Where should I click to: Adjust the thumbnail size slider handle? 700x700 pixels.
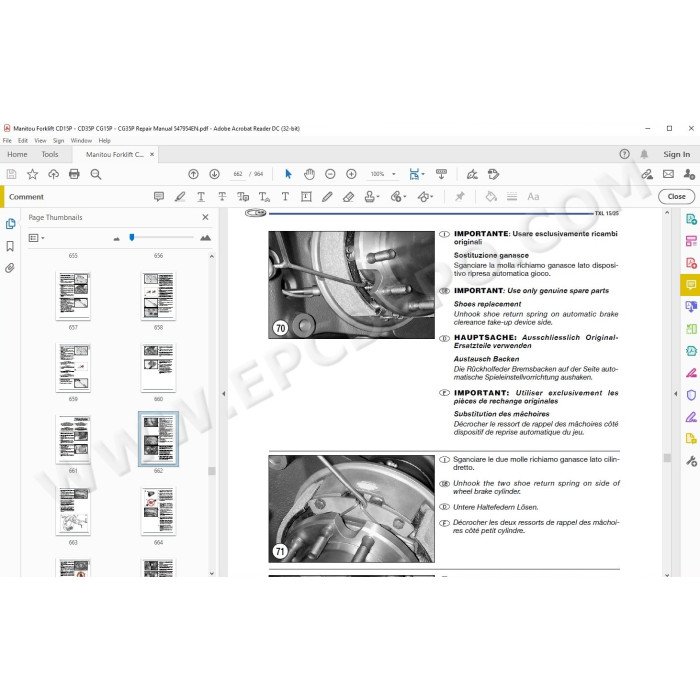pos(132,238)
